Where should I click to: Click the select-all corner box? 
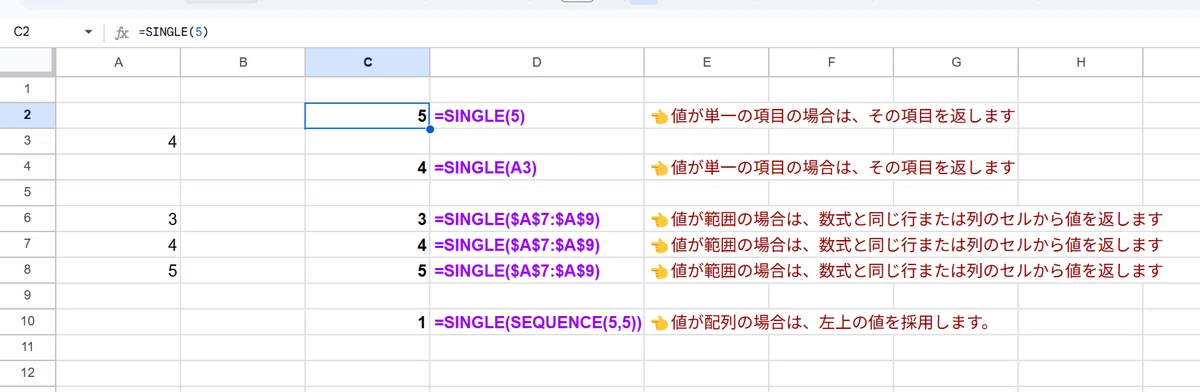[28, 63]
